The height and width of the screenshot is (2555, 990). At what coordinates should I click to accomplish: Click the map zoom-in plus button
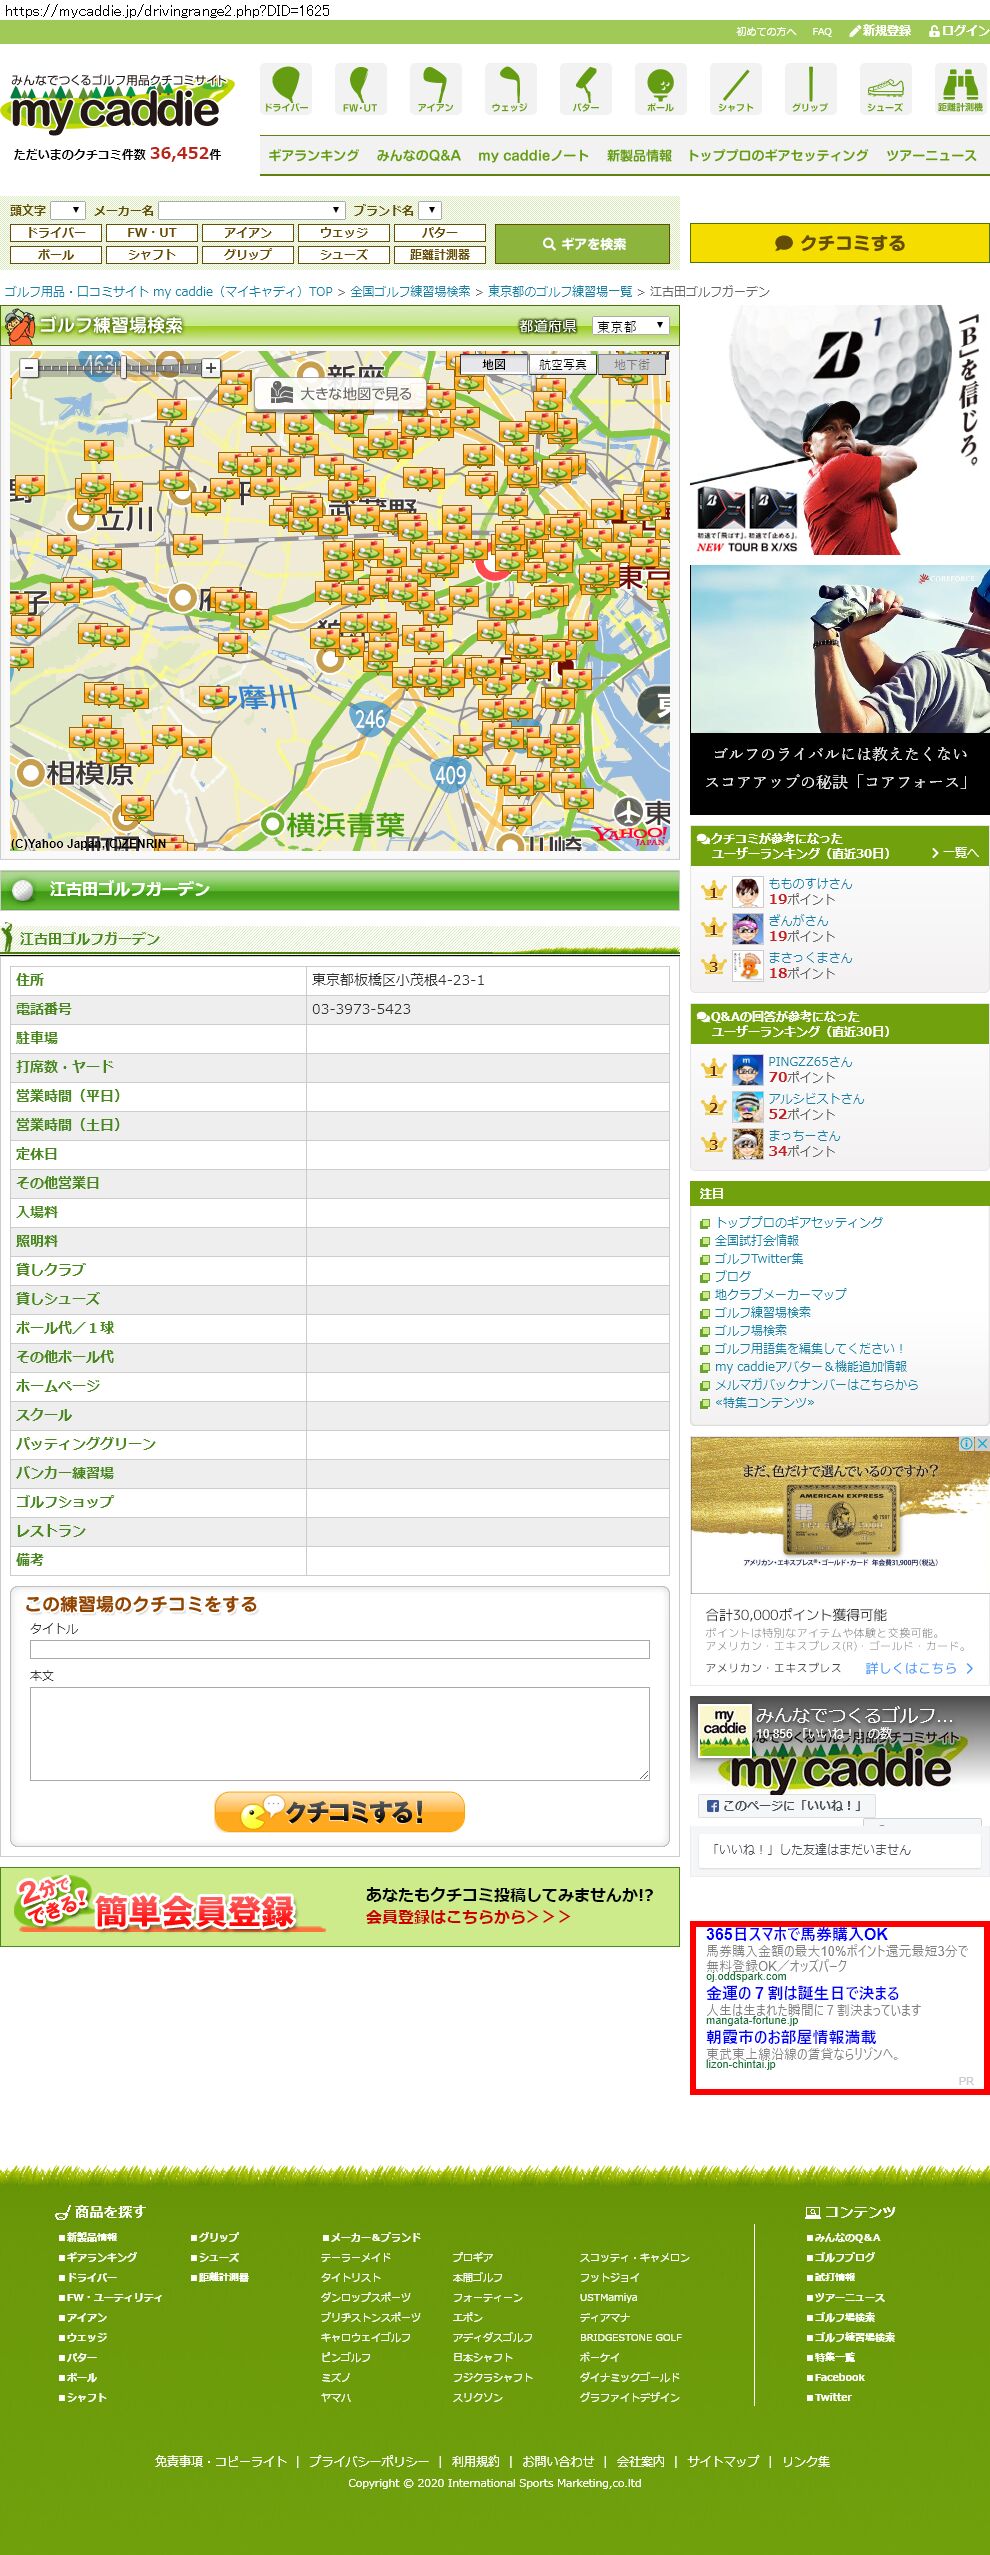[x=211, y=368]
